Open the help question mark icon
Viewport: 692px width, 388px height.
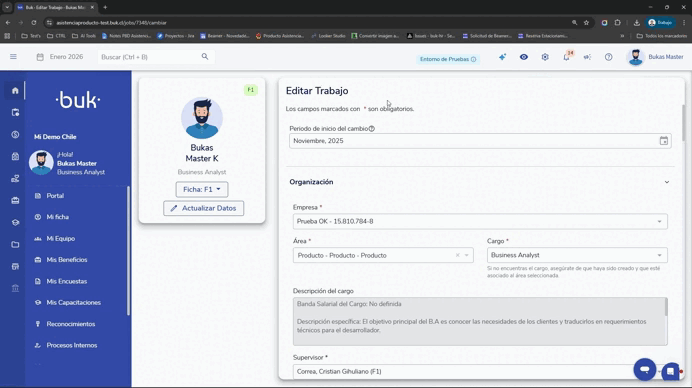point(609,57)
